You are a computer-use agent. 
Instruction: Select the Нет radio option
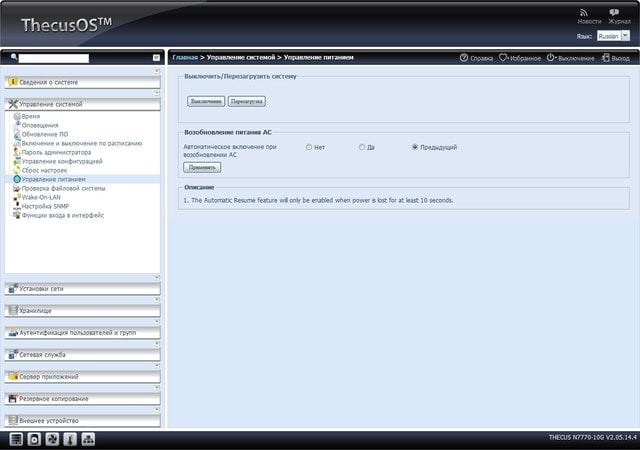coord(309,147)
